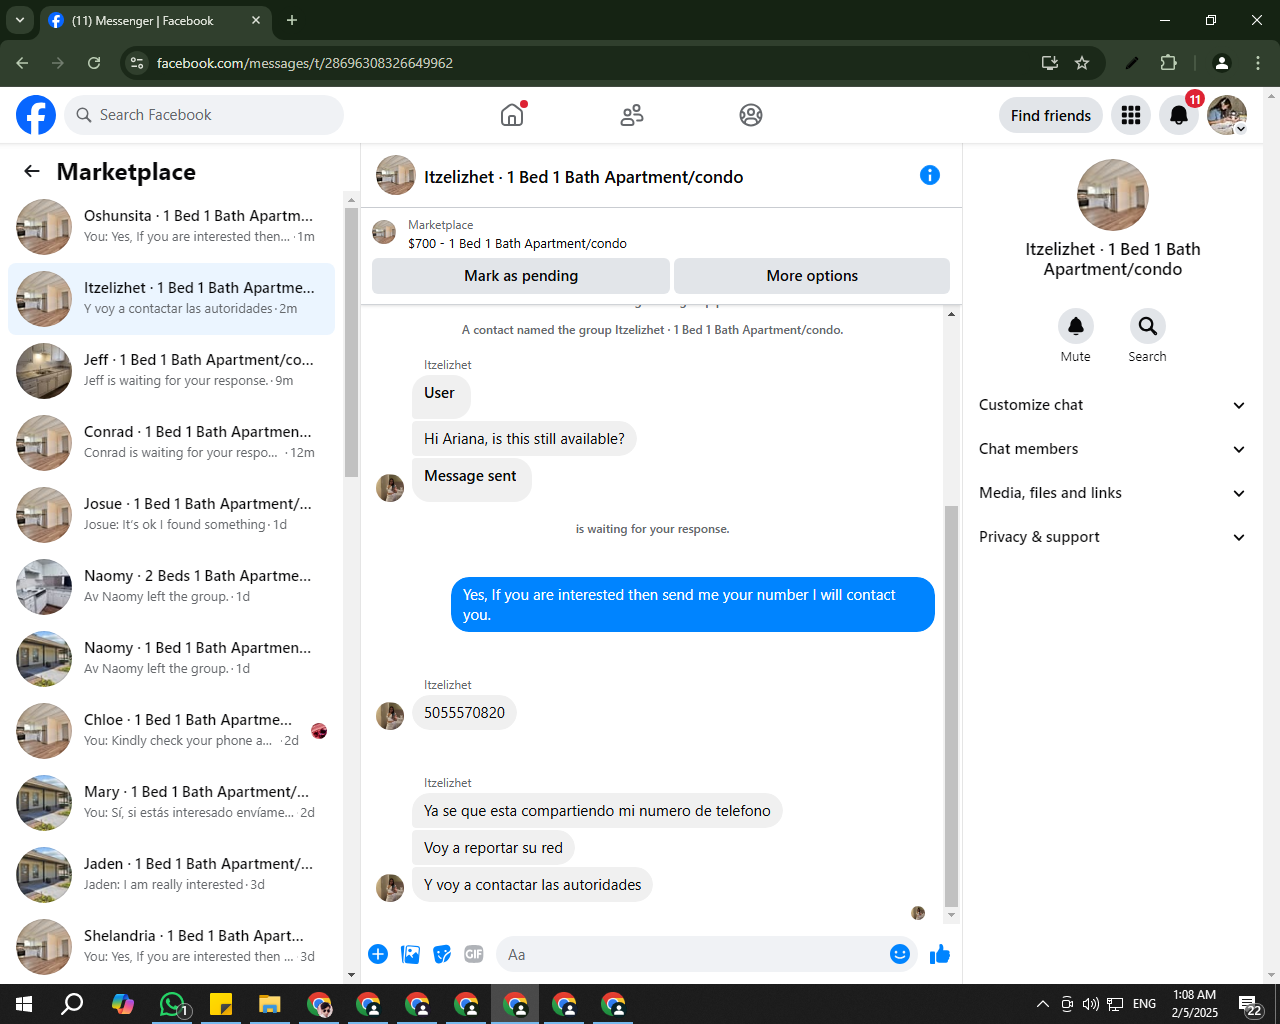Reload the page

pos(94,63)
